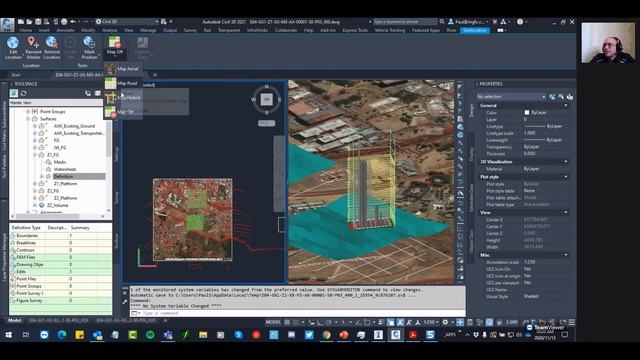This screenshot has width=640, height=360.
Task: Click the Edits row in definition list
Action: click(x=60, y=271)
